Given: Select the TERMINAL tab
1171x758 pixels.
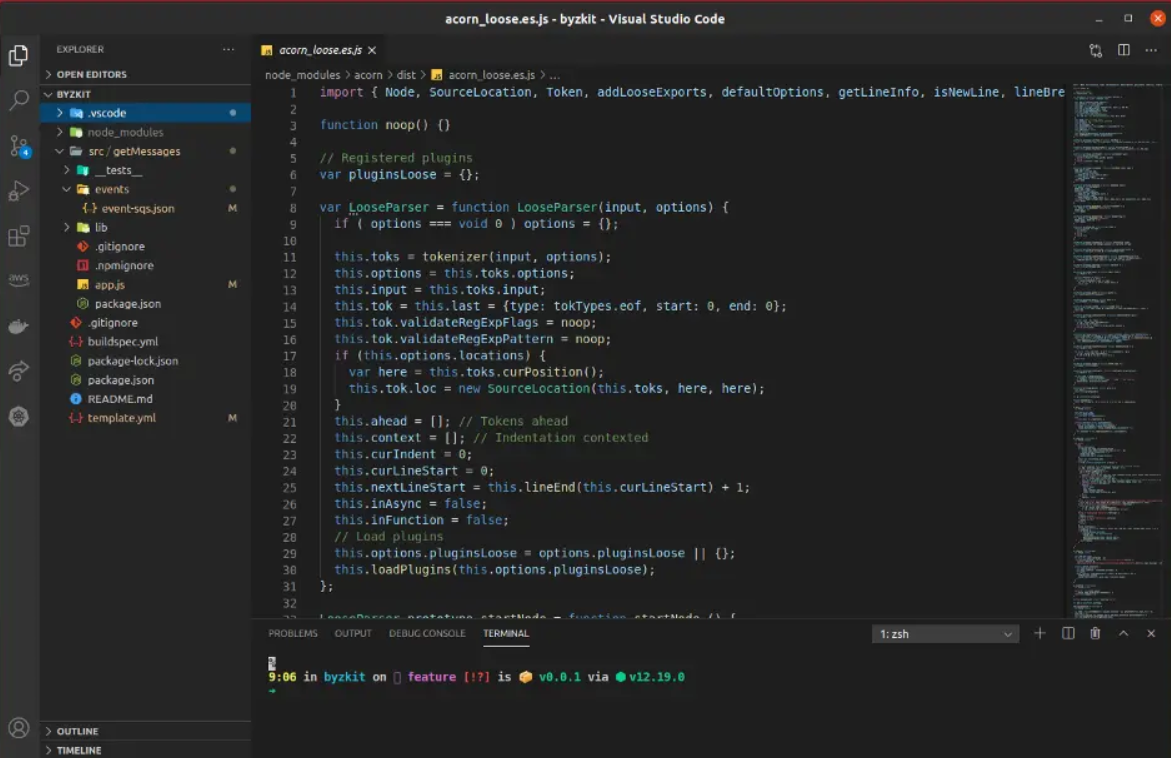Looking at the screenshot, I should point(506,633).
